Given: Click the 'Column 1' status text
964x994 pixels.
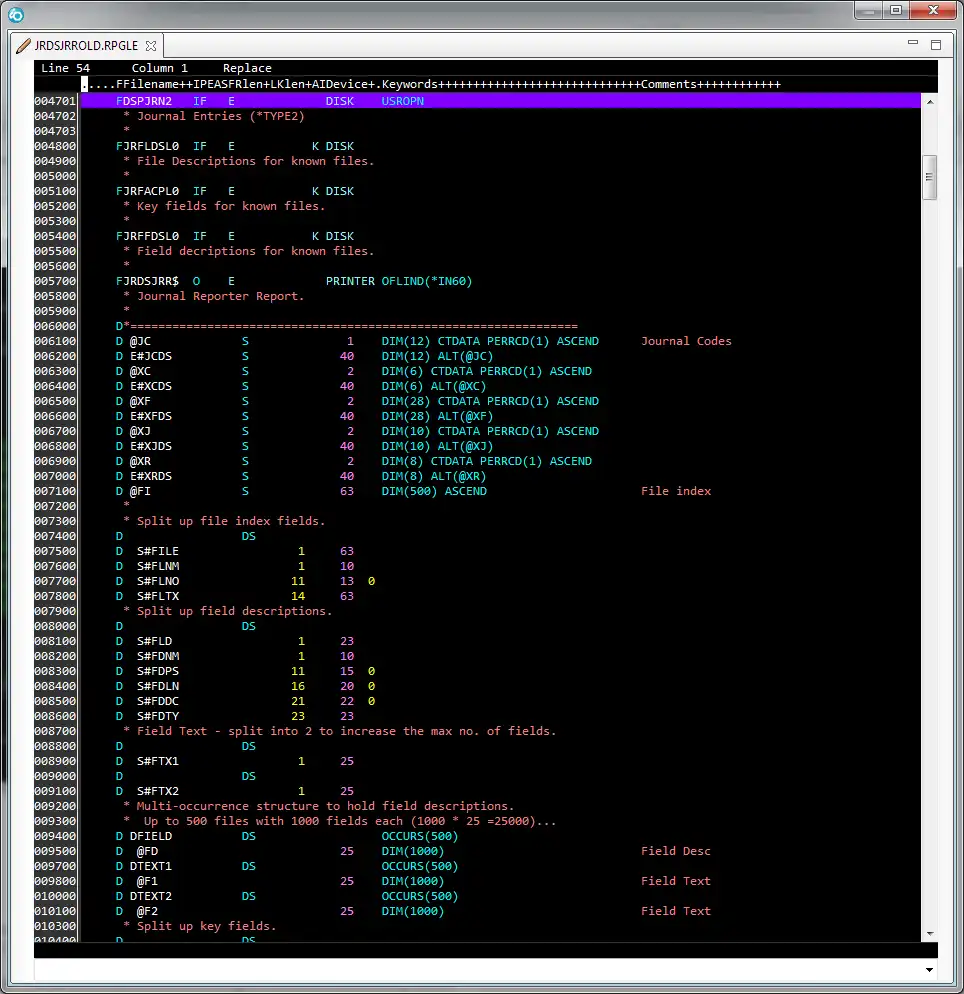Looking at the screenshot, I should (x=159, y=68).
